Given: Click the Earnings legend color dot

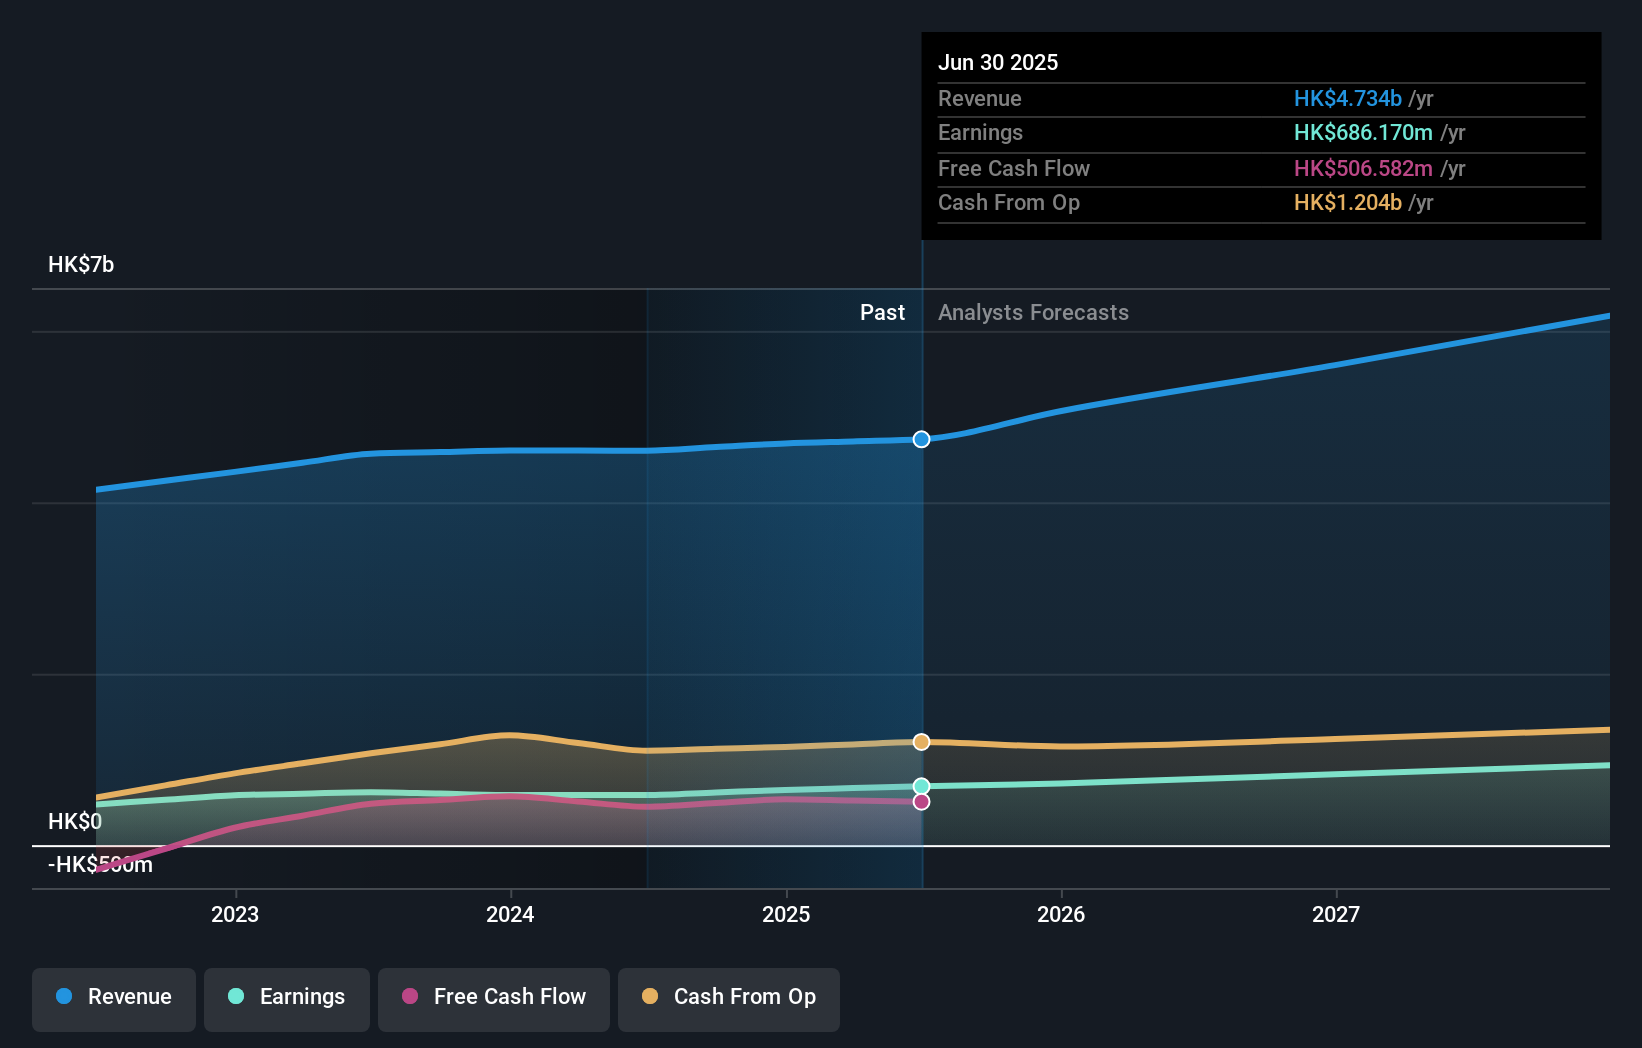Looking at the screenshot, I should (x=236, y=997).
